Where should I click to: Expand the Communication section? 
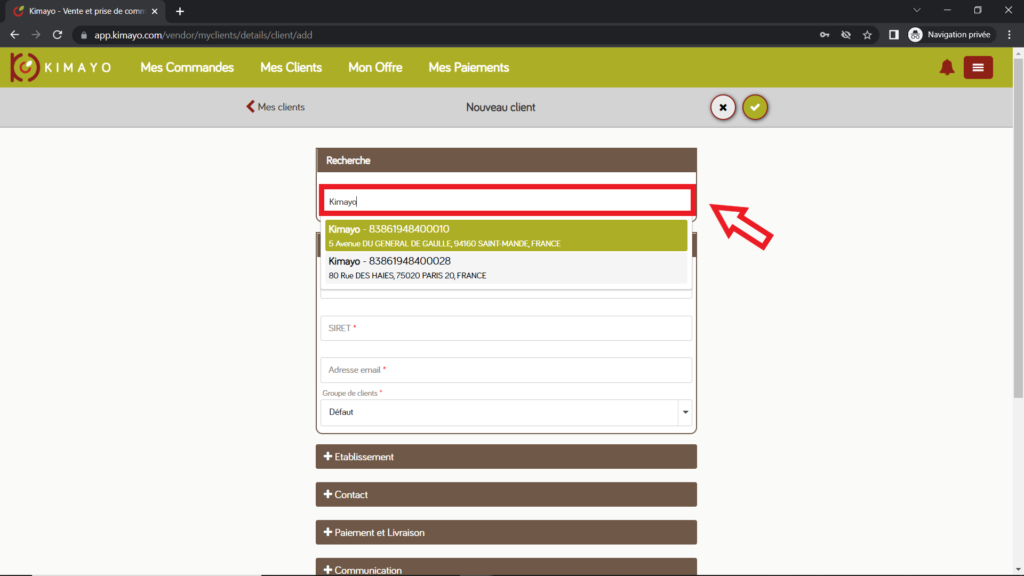506,568
